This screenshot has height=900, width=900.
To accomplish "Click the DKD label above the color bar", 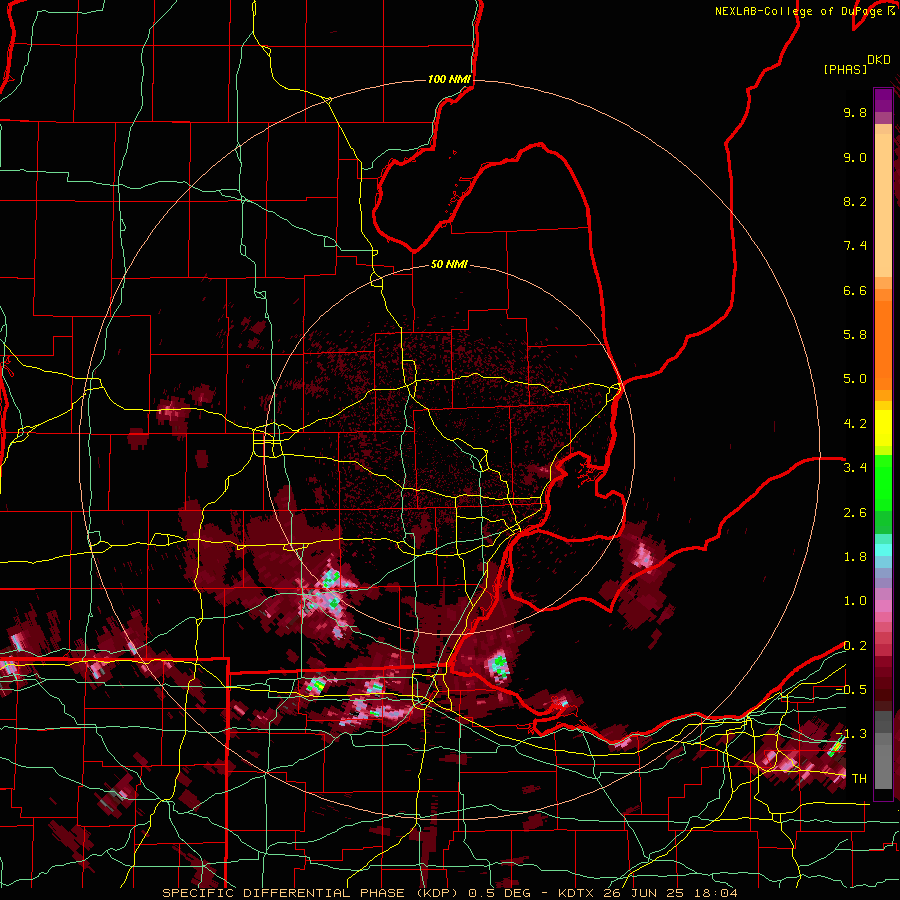I will 879,60.
